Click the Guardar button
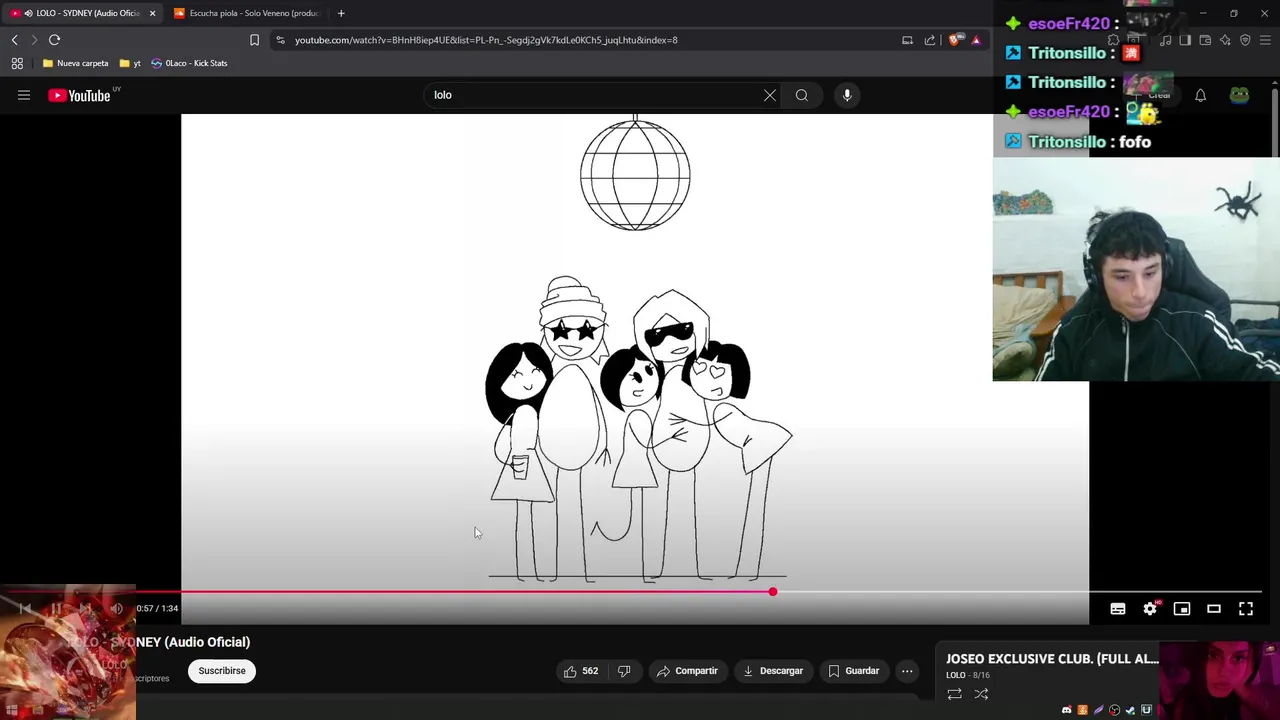The height and width of the screenshot is (720, 1280). tap(853, 671)
